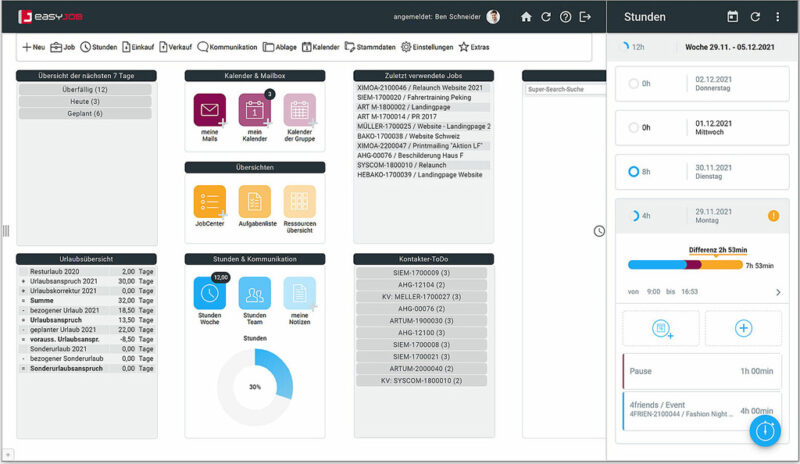This screenshot has width=800, height=464.
Task: Open the meine Mails icon
Action: coord(210,110)
